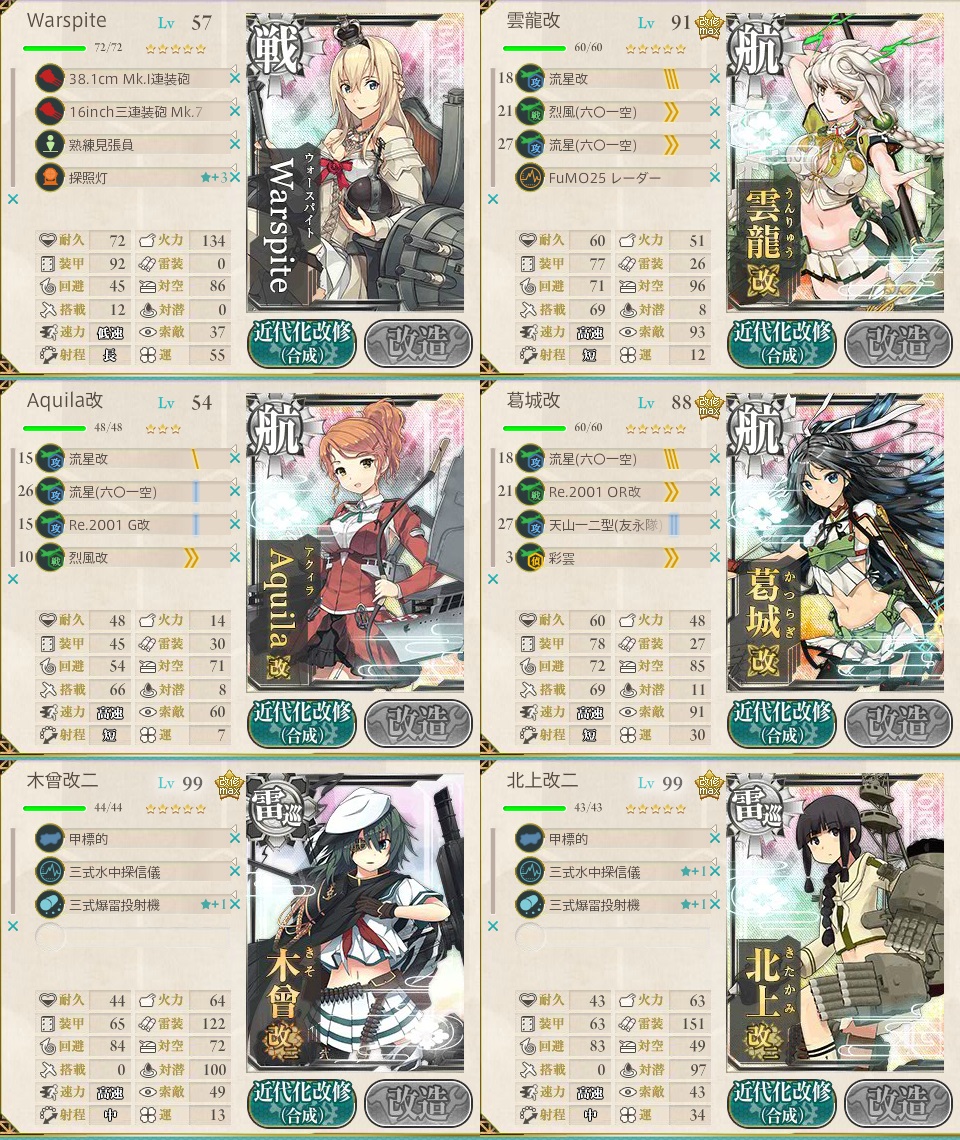Click the orange 探照灯 searchlight icon

pos(50,177)
